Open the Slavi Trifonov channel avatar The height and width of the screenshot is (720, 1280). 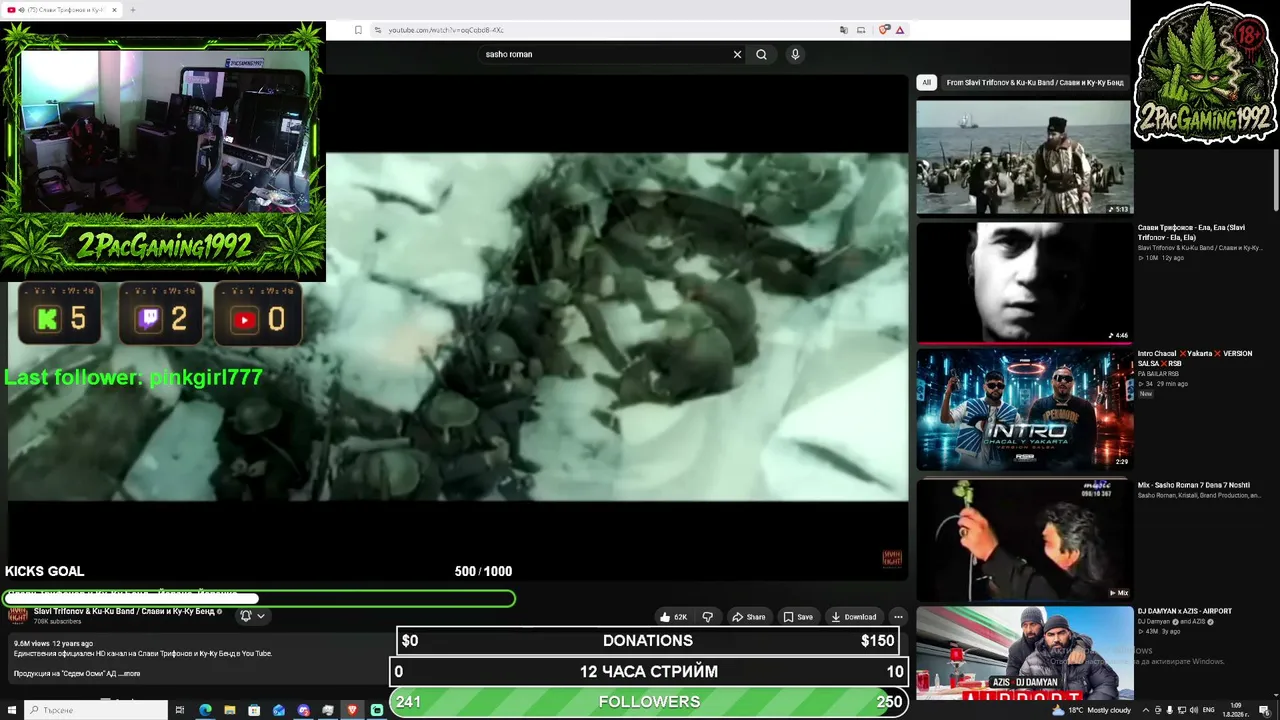[18, 615]
